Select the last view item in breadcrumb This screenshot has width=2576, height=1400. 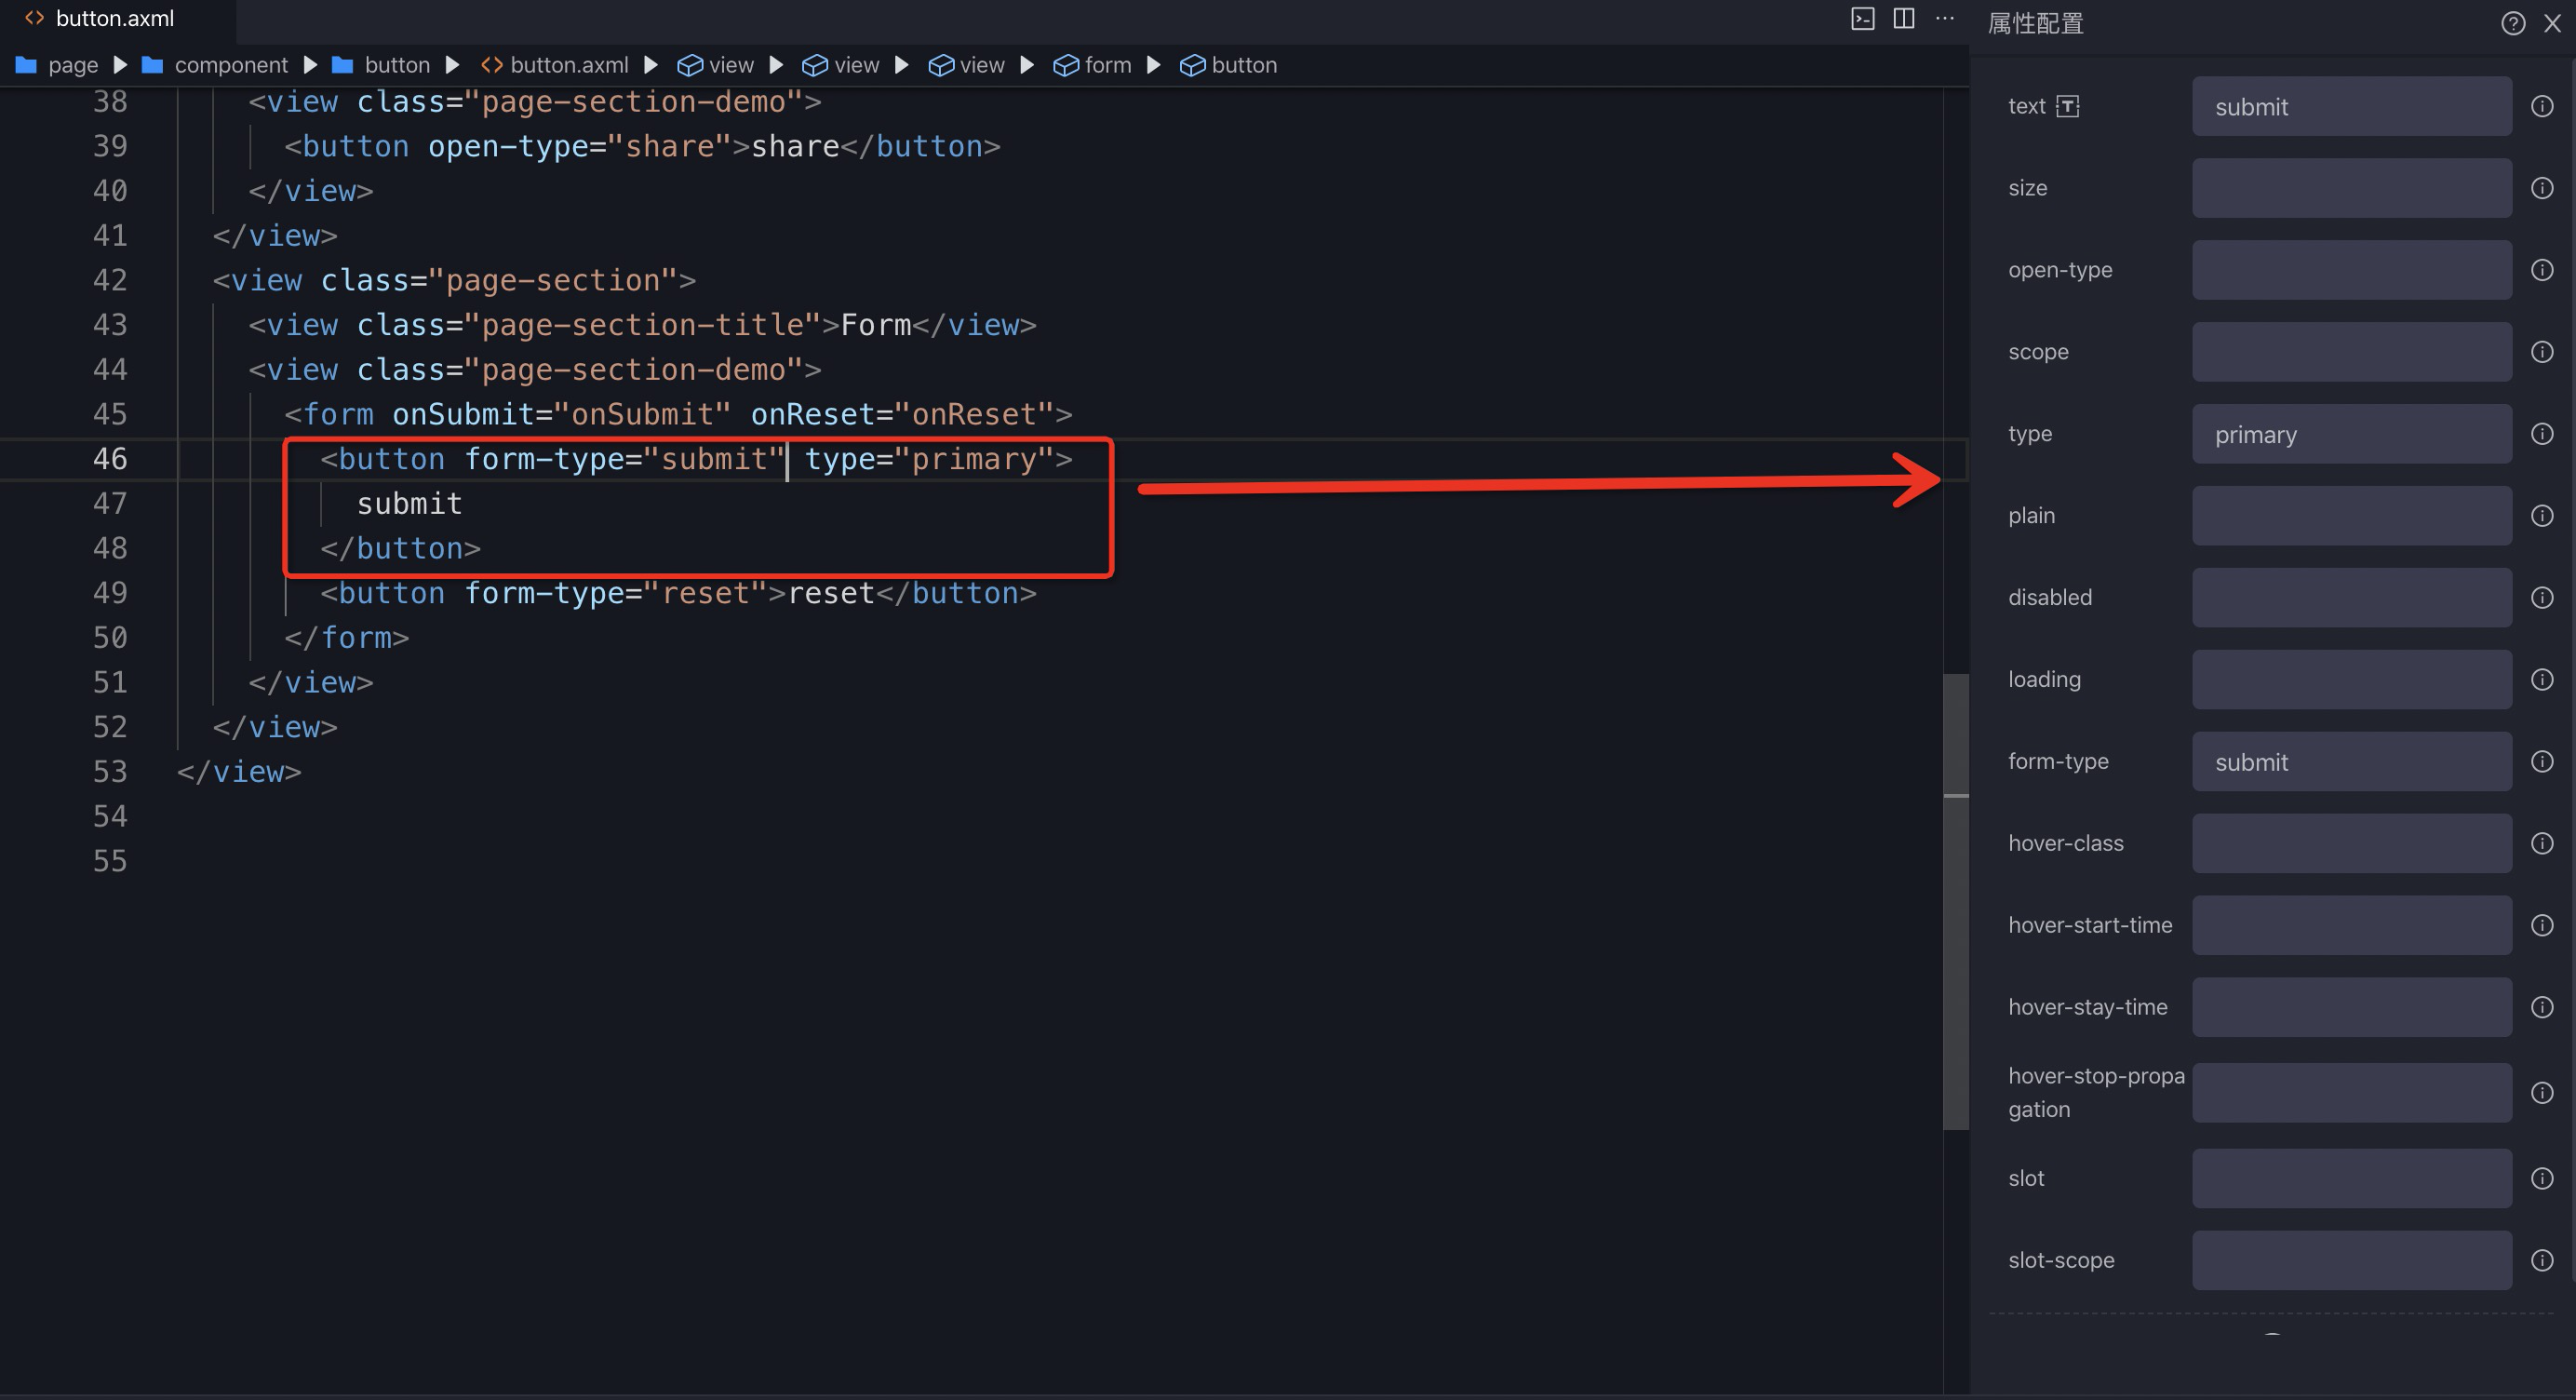tap(984, 64)
